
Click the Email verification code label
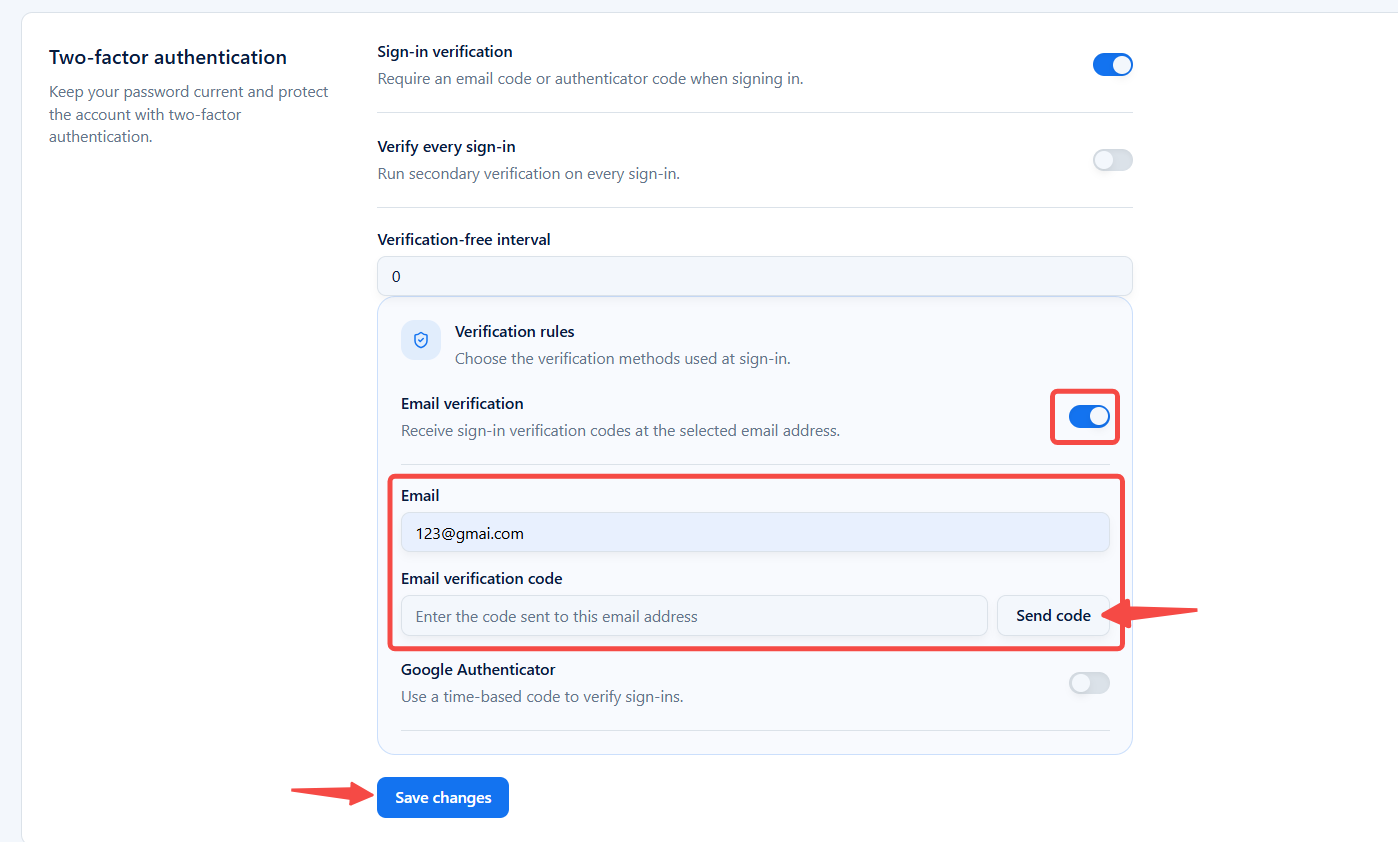482,579
